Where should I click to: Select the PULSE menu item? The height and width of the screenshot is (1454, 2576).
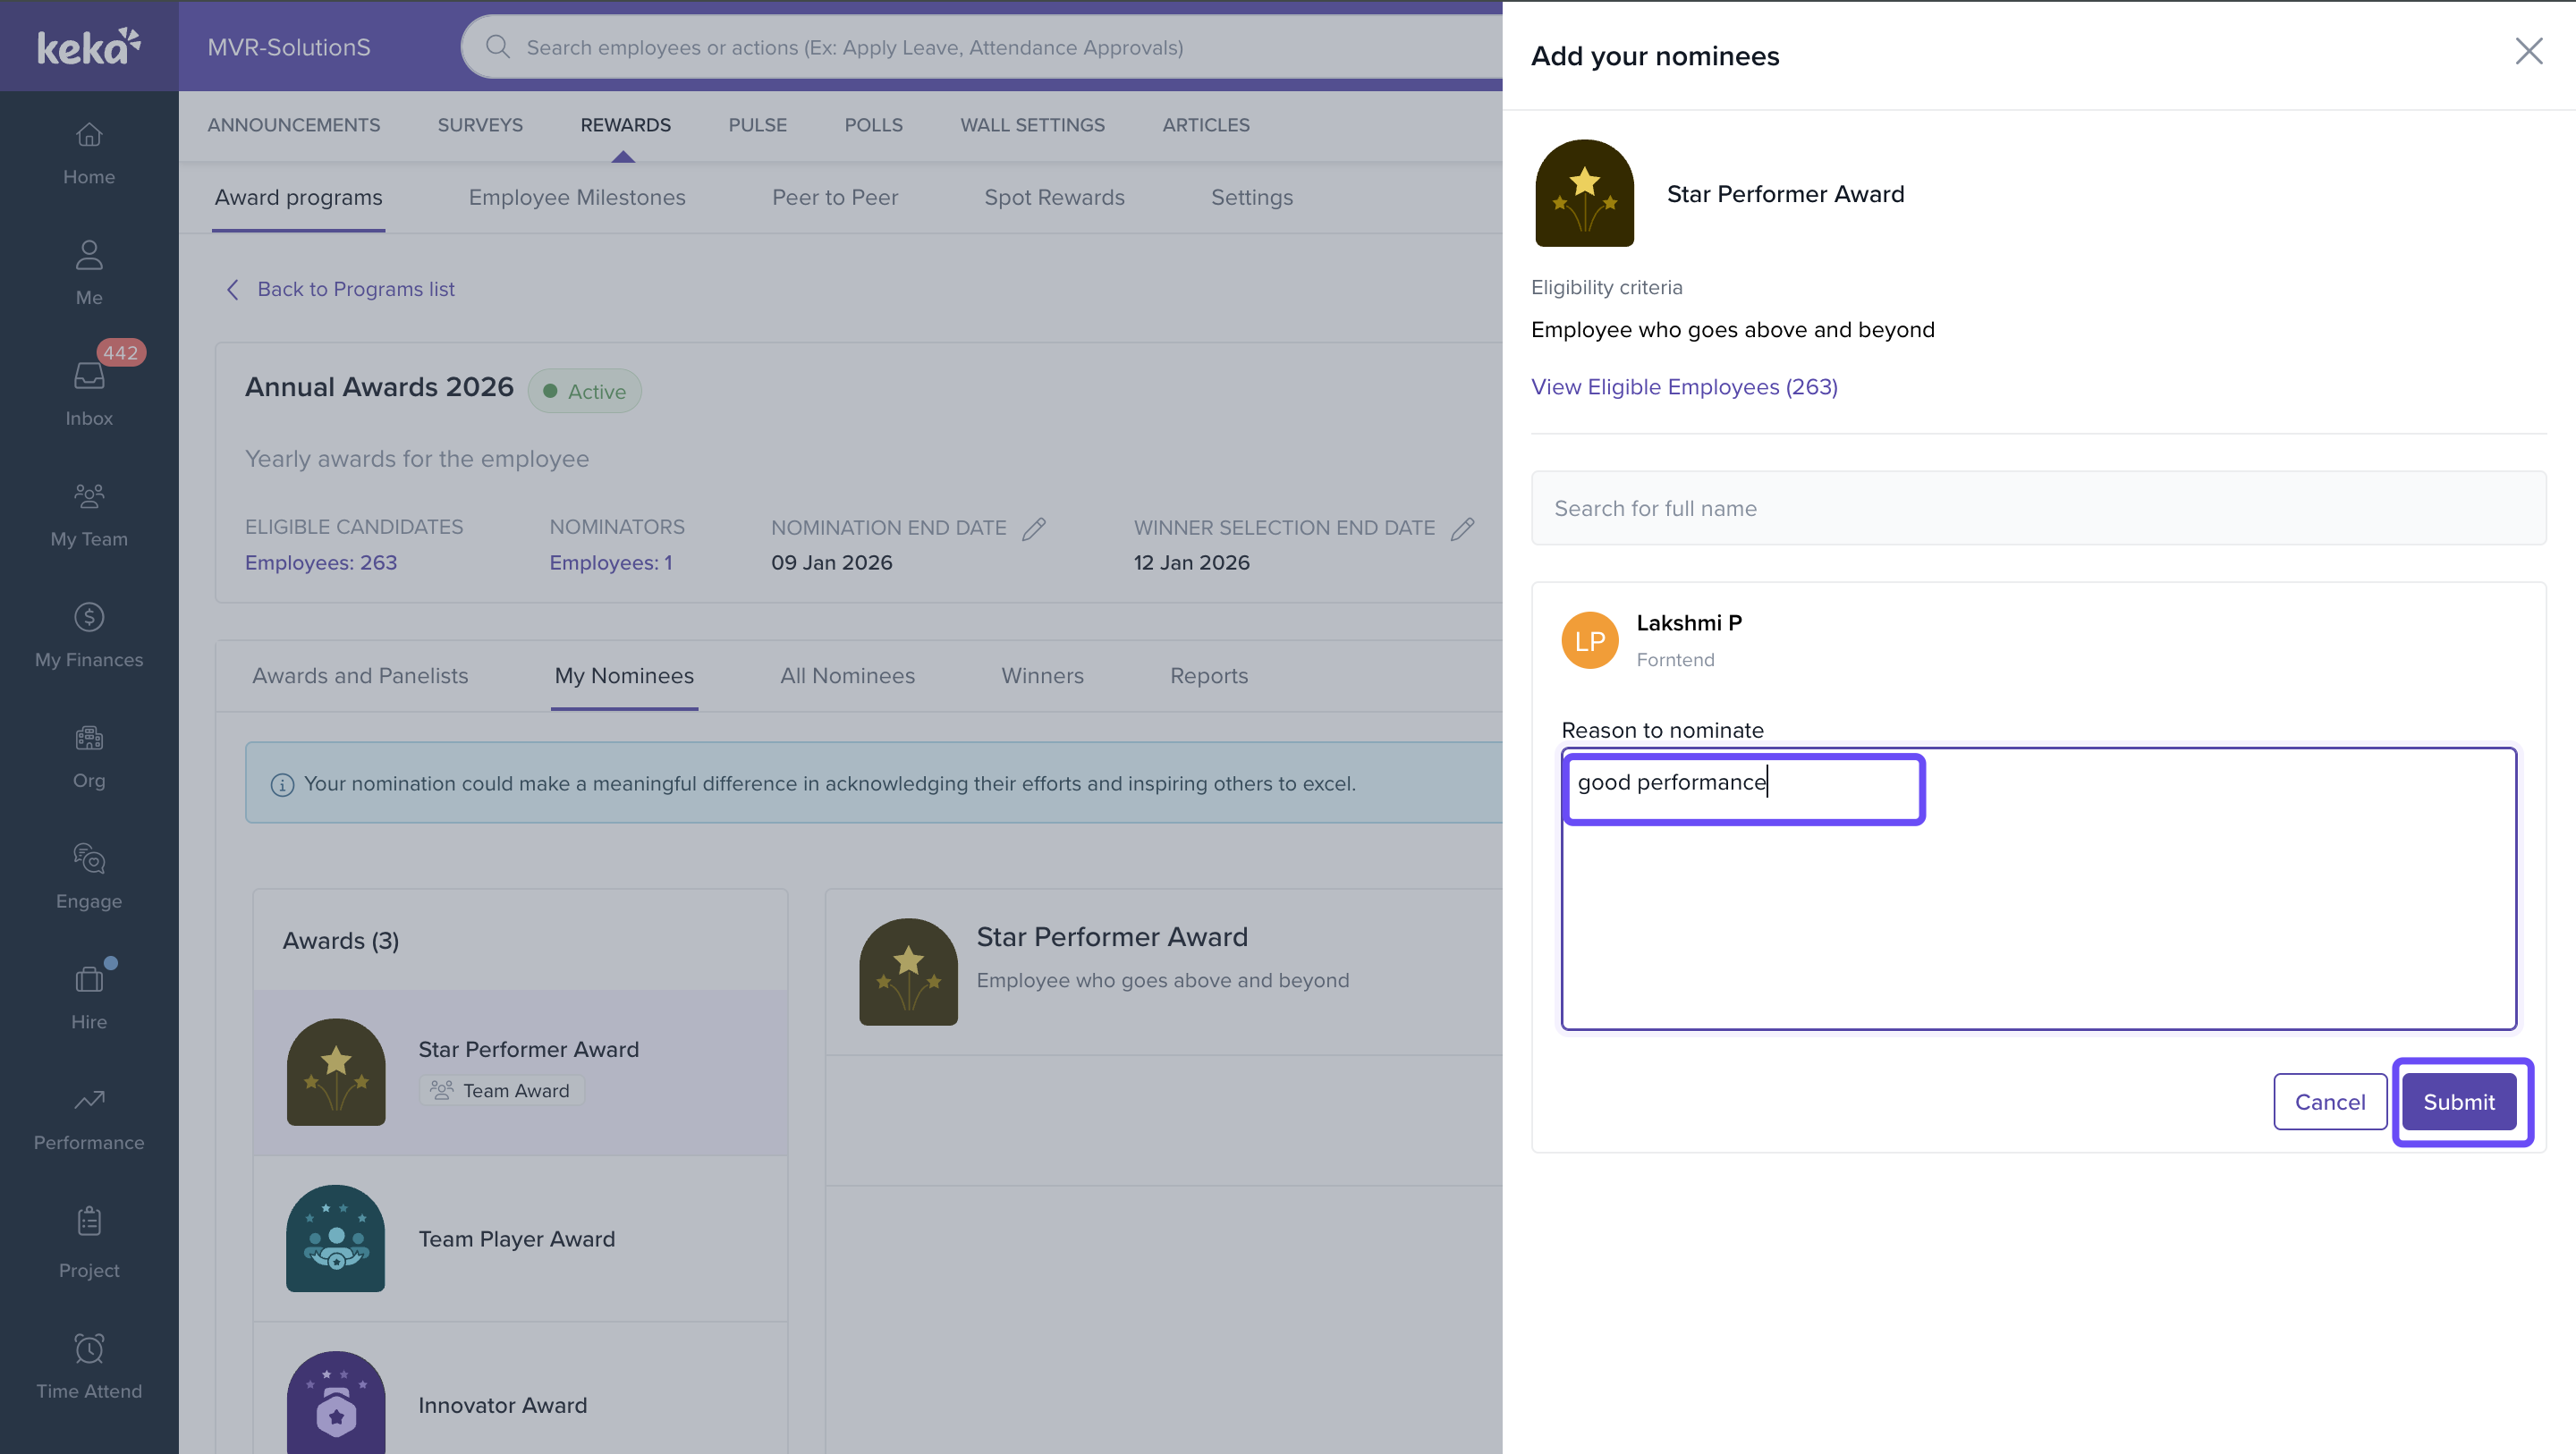coord(757,125)
